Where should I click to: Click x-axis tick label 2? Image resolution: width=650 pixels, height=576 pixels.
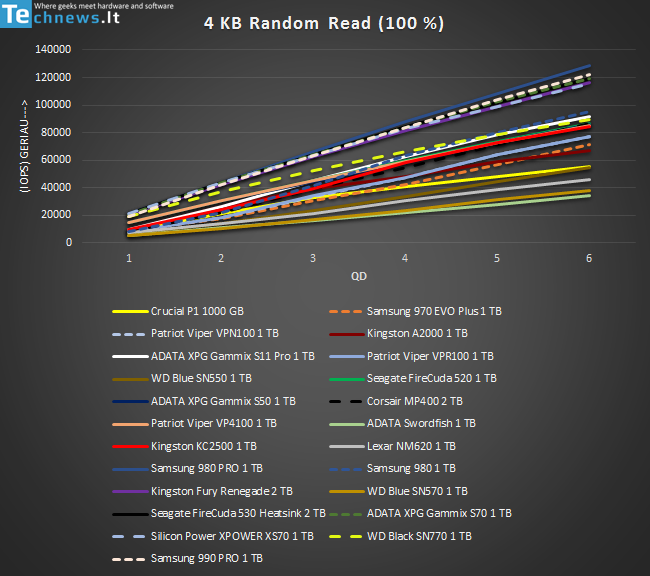pyautogui.click(x=221, y=258)
